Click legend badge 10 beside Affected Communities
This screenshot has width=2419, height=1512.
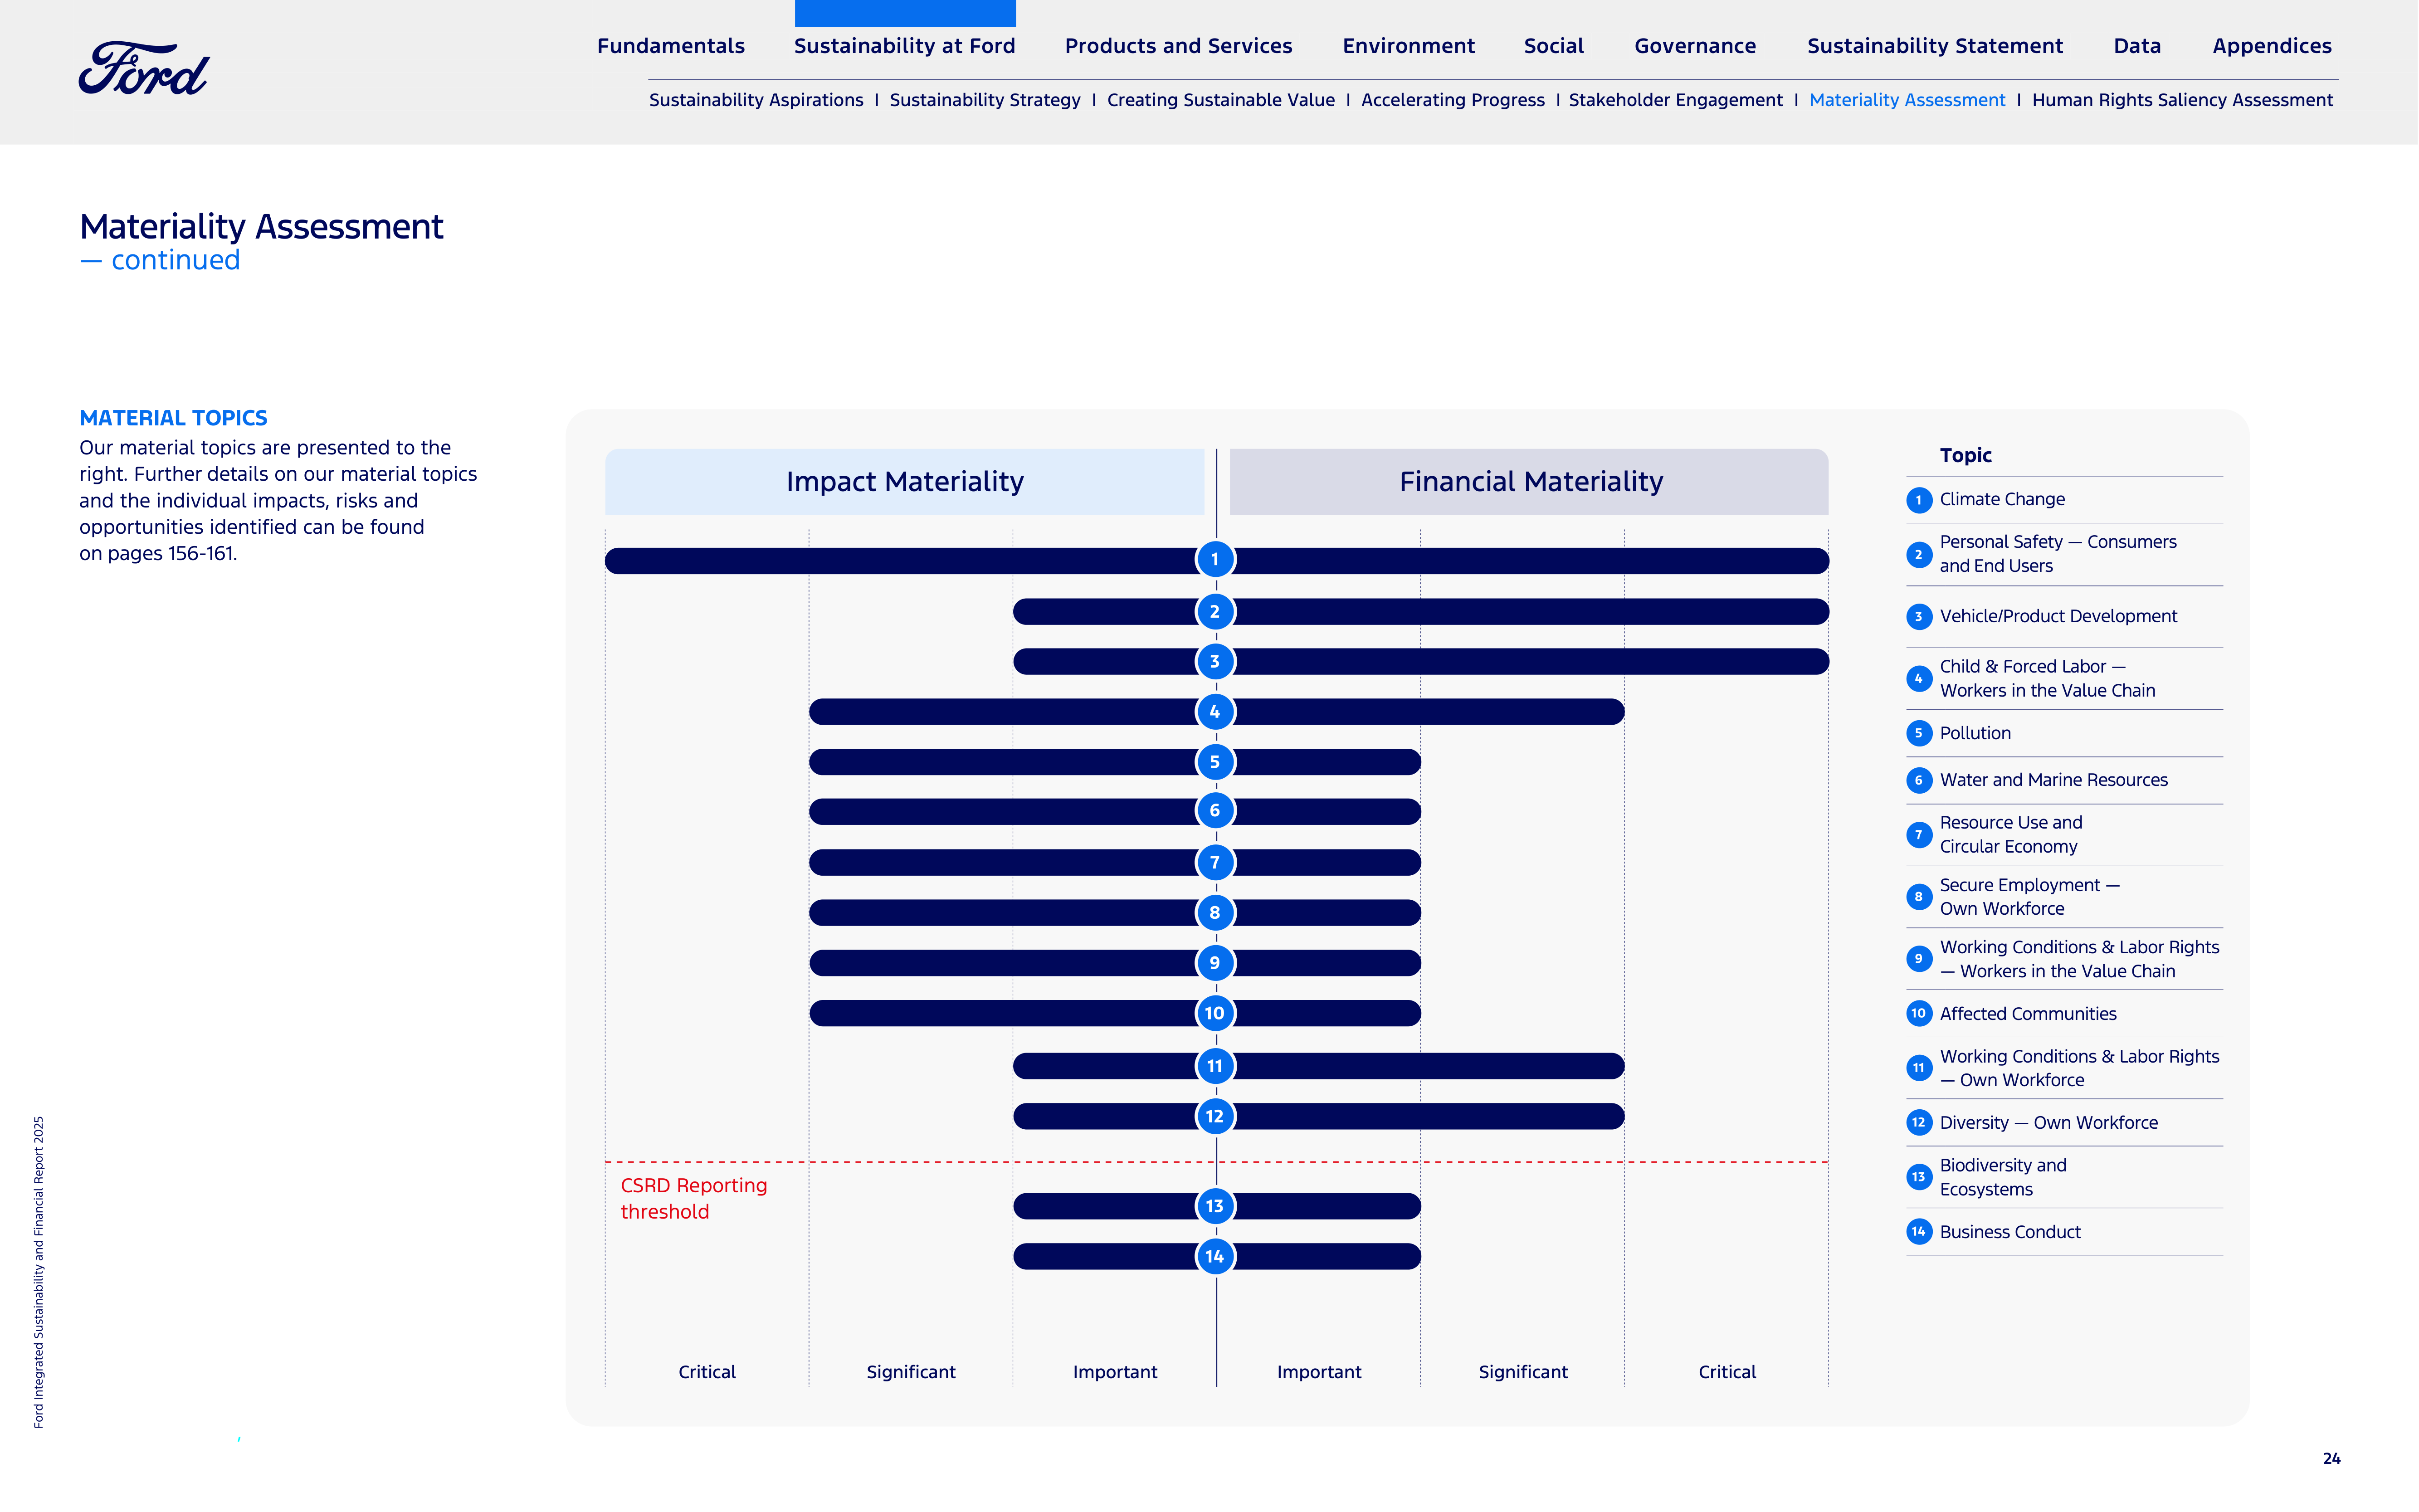pos(1918,1014)
